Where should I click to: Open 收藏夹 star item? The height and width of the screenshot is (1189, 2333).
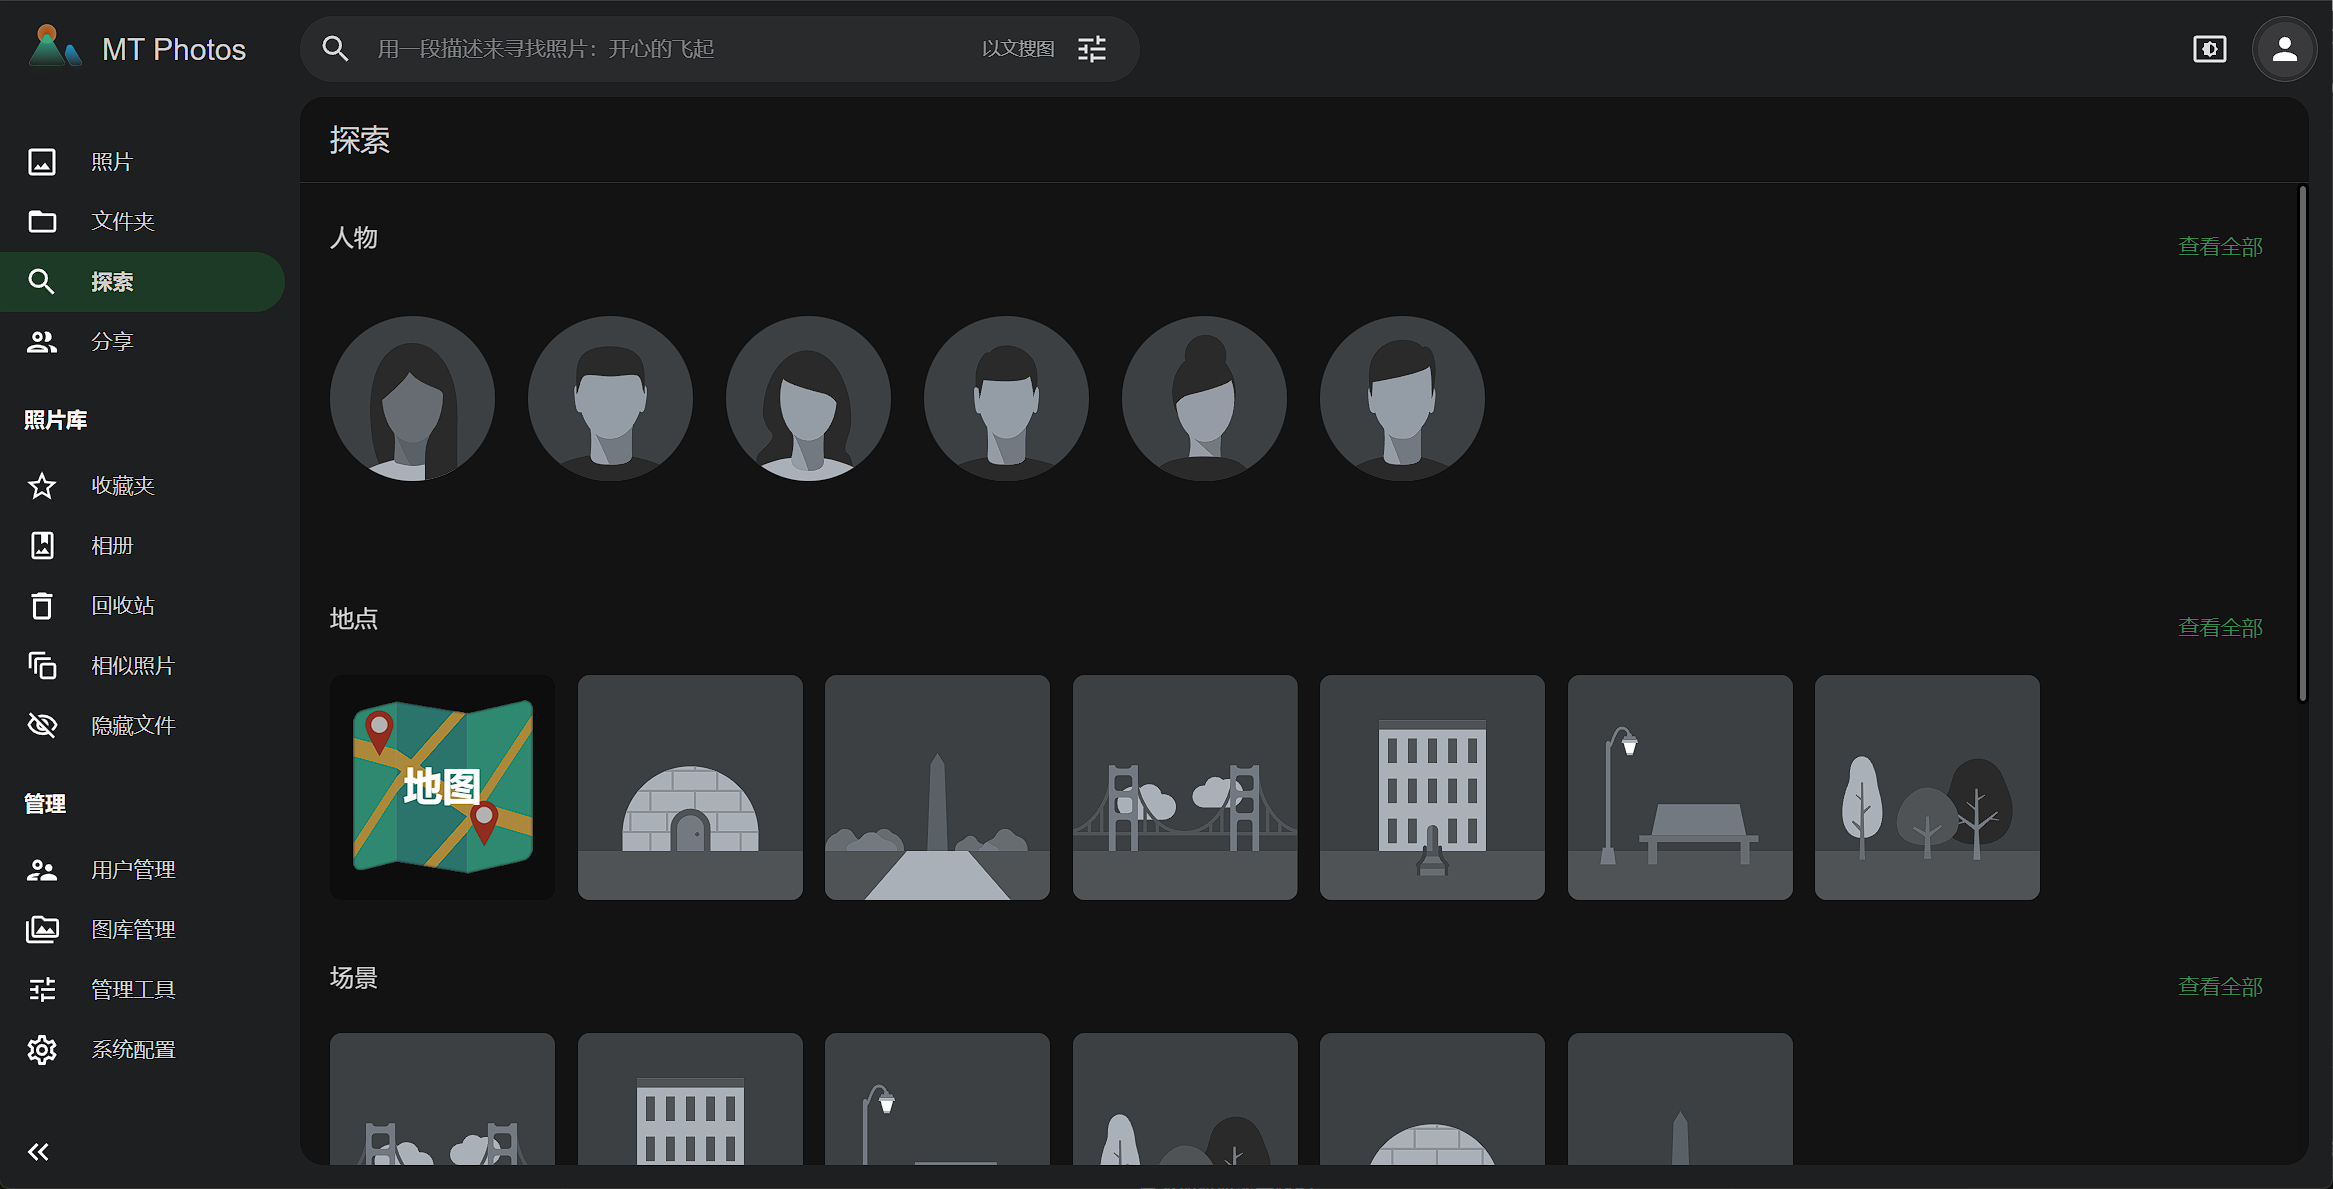tap(142, 486)
